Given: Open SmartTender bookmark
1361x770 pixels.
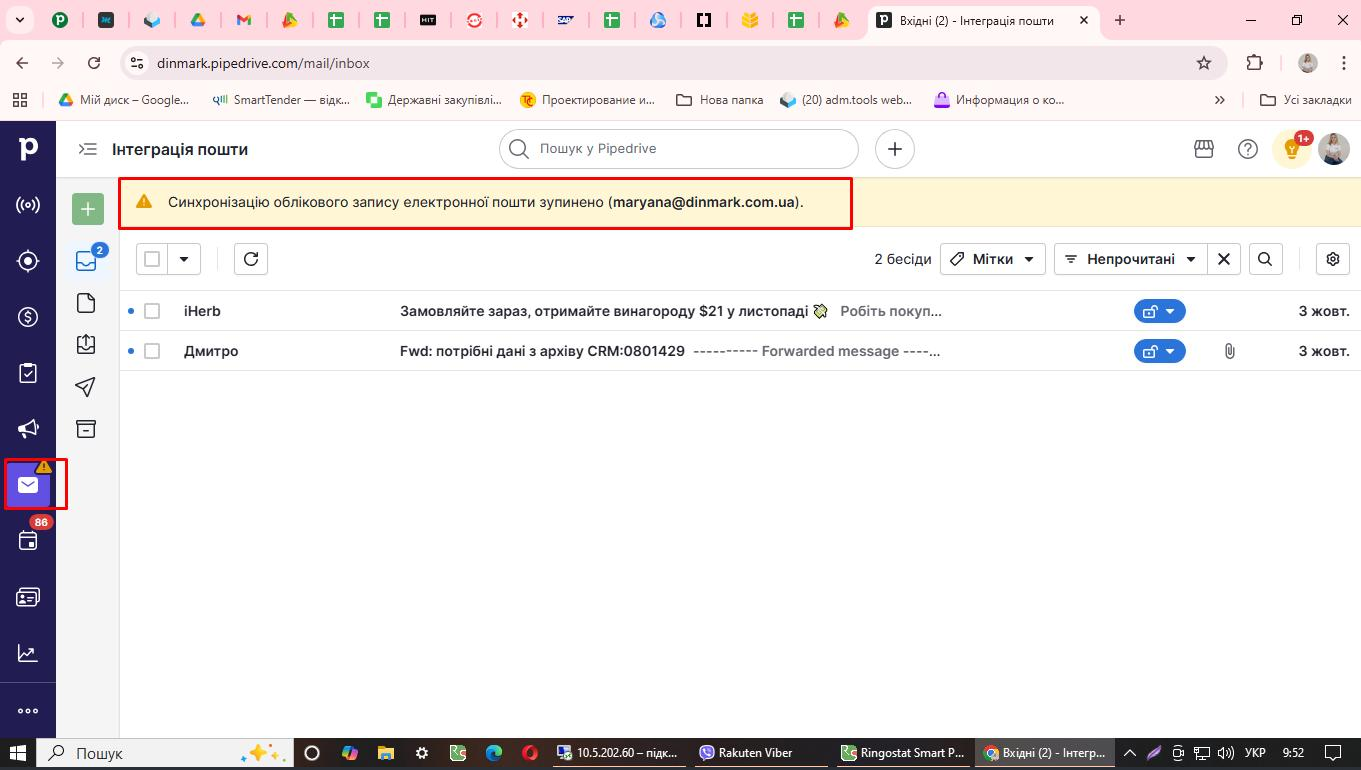Looking at the screenshot, I should pos(280,100).
